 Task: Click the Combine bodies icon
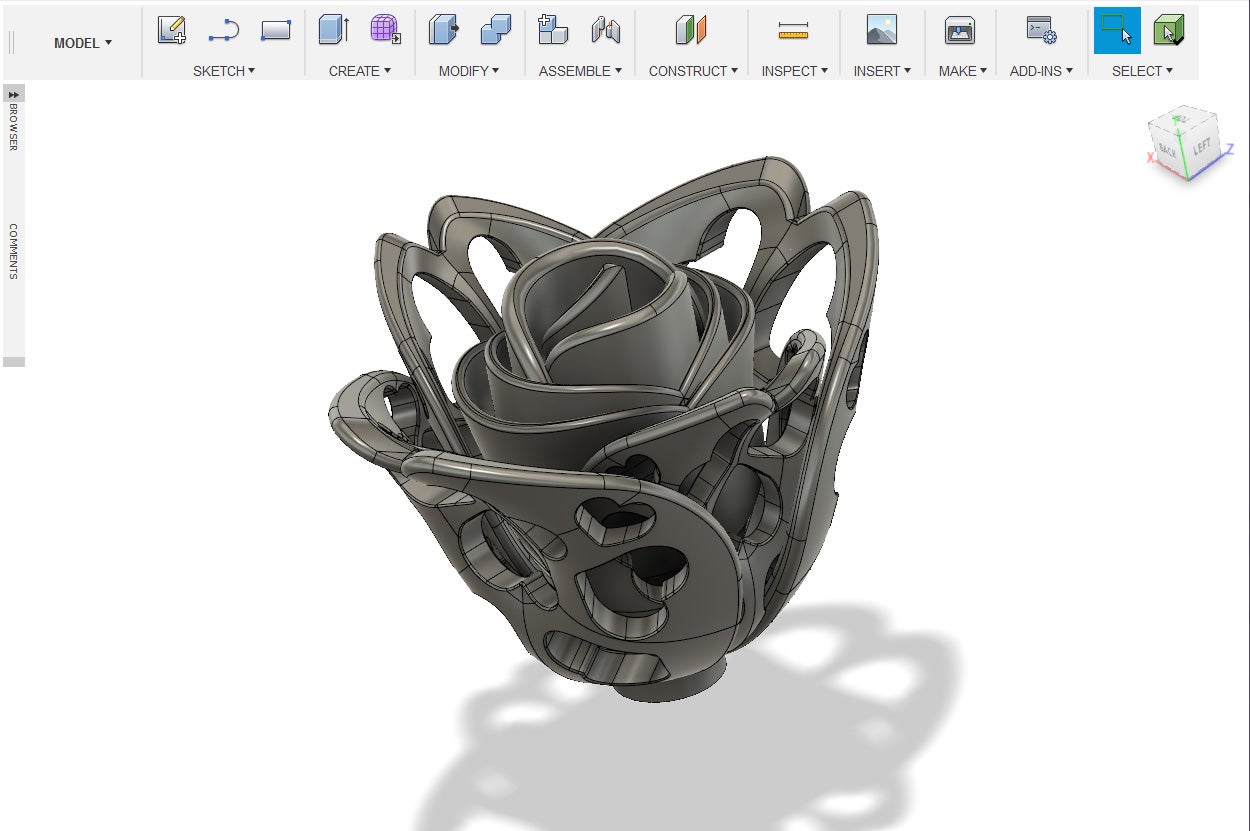[495, 30]
